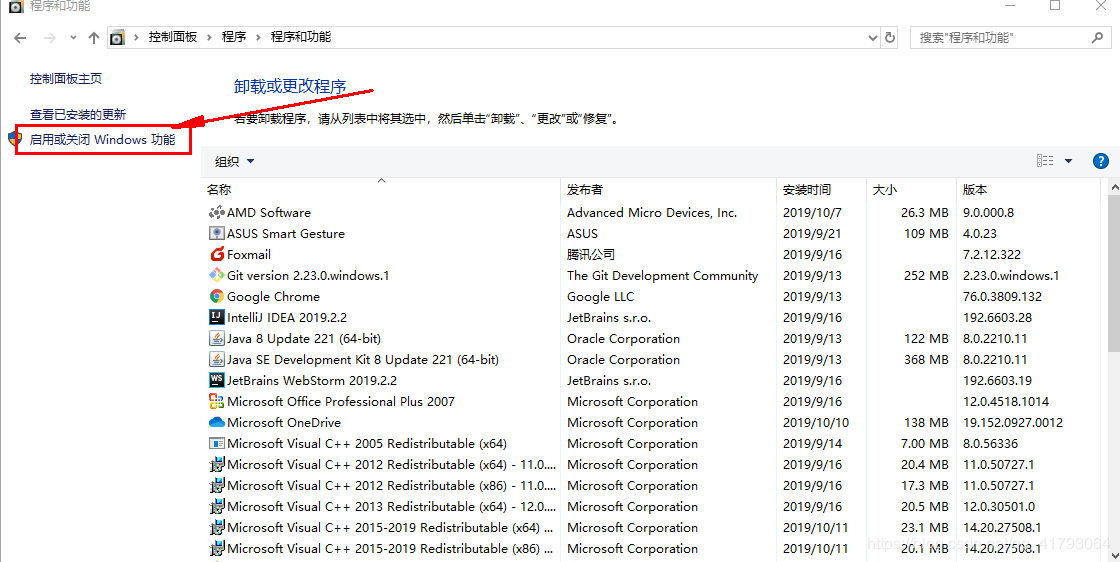Open recent locations dropdown arrow
Image resolution: width=1120 pixels, height=562 pixels.
point(73,38)
